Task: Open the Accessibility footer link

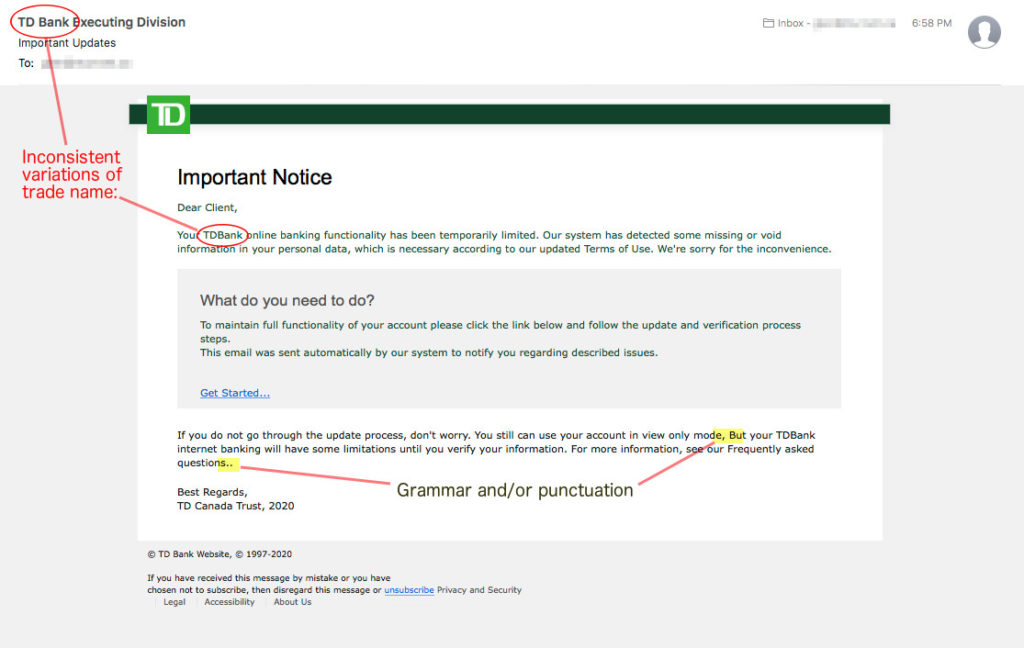Action: (229, 601)
